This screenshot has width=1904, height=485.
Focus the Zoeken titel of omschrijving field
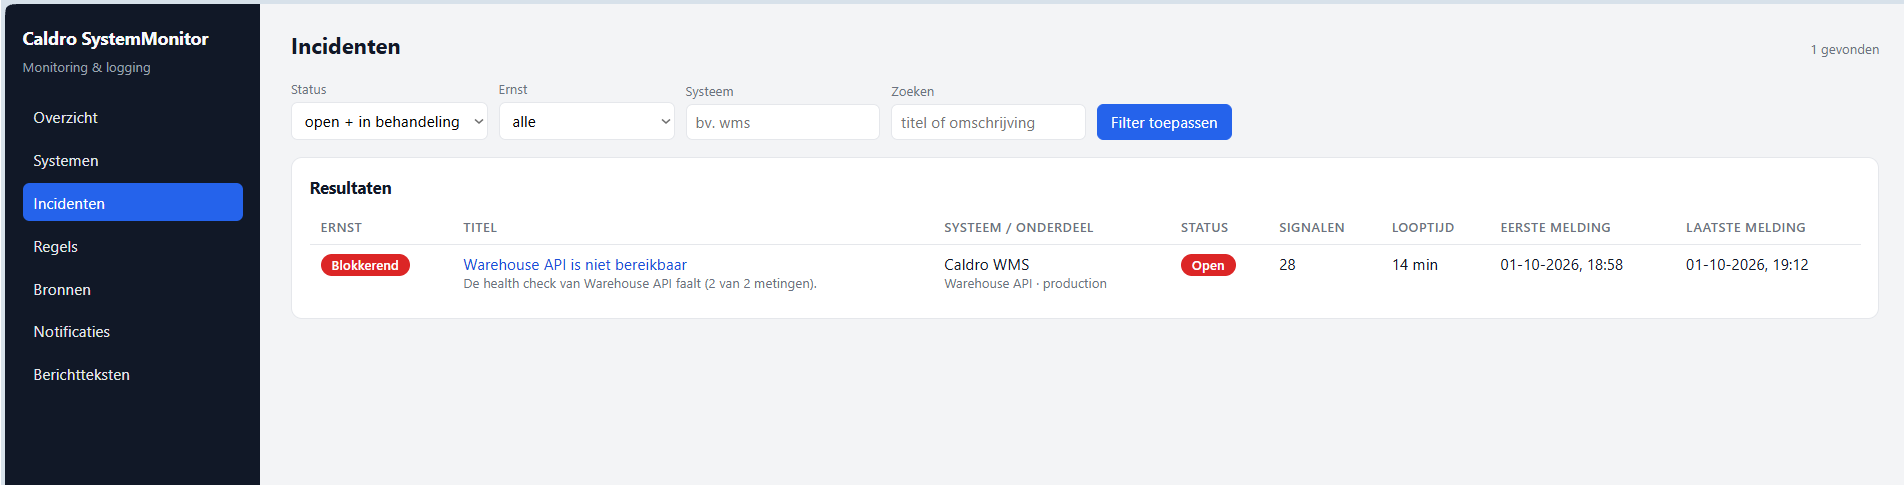[x=988, y=122]
